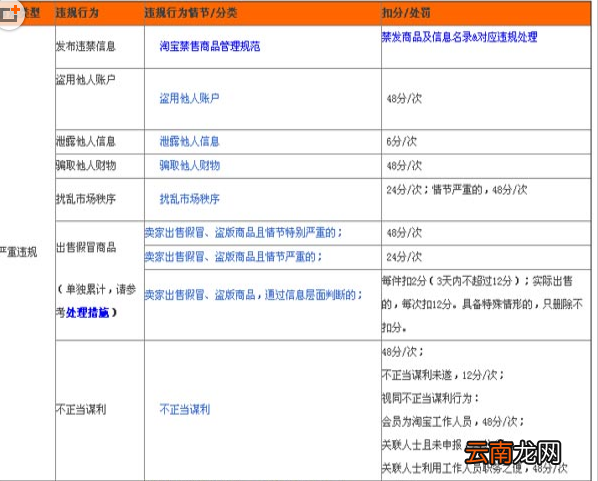
Task: Click the 6分/次 penalty value
Action: (x=402, y=142)
